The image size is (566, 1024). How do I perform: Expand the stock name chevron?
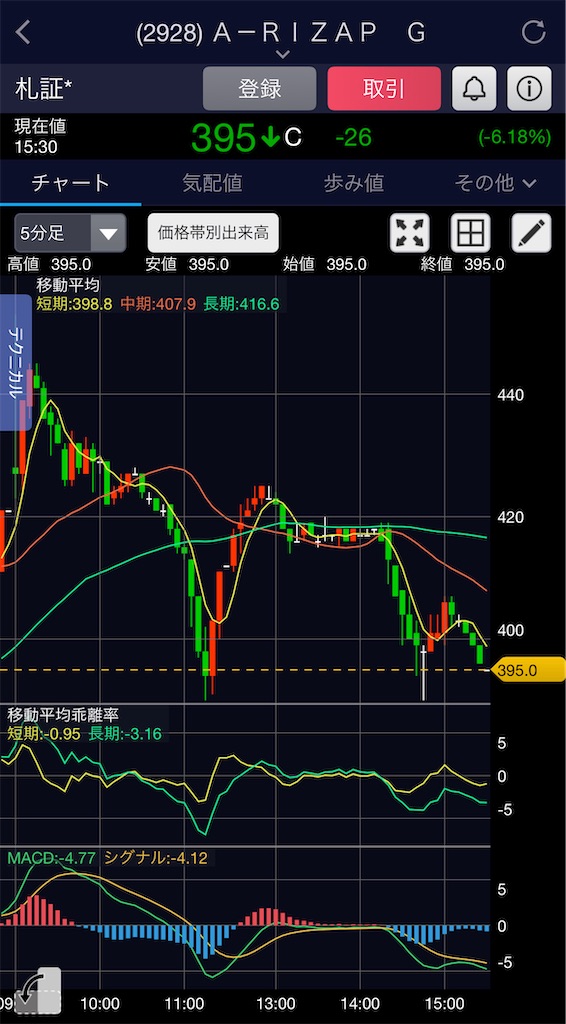283,54
